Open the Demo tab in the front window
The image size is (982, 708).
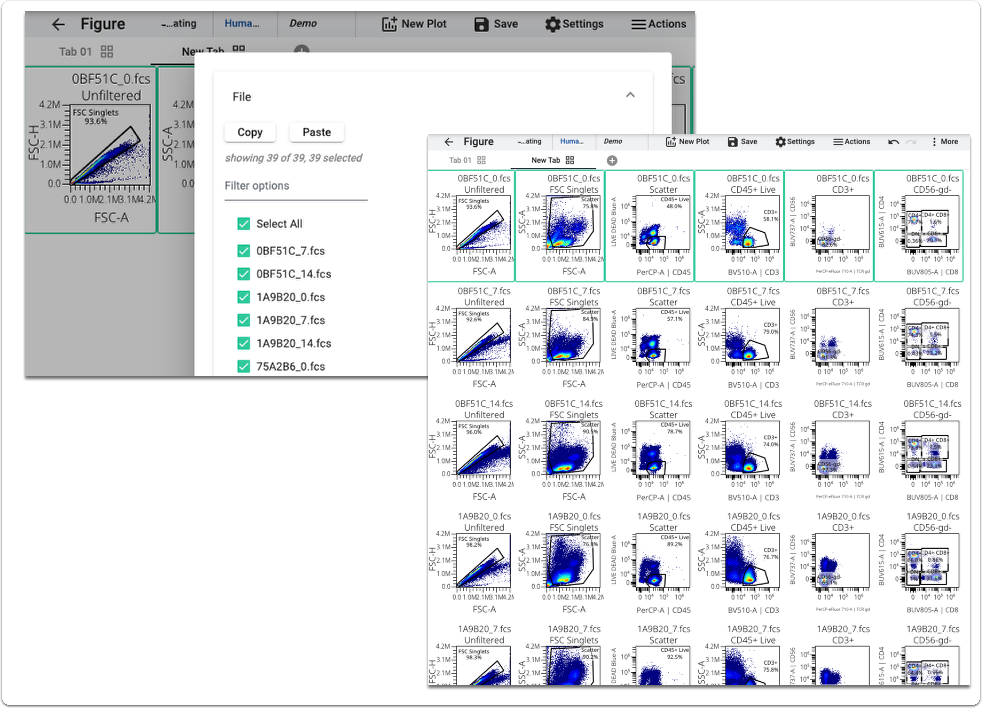(x=613, y=142)
